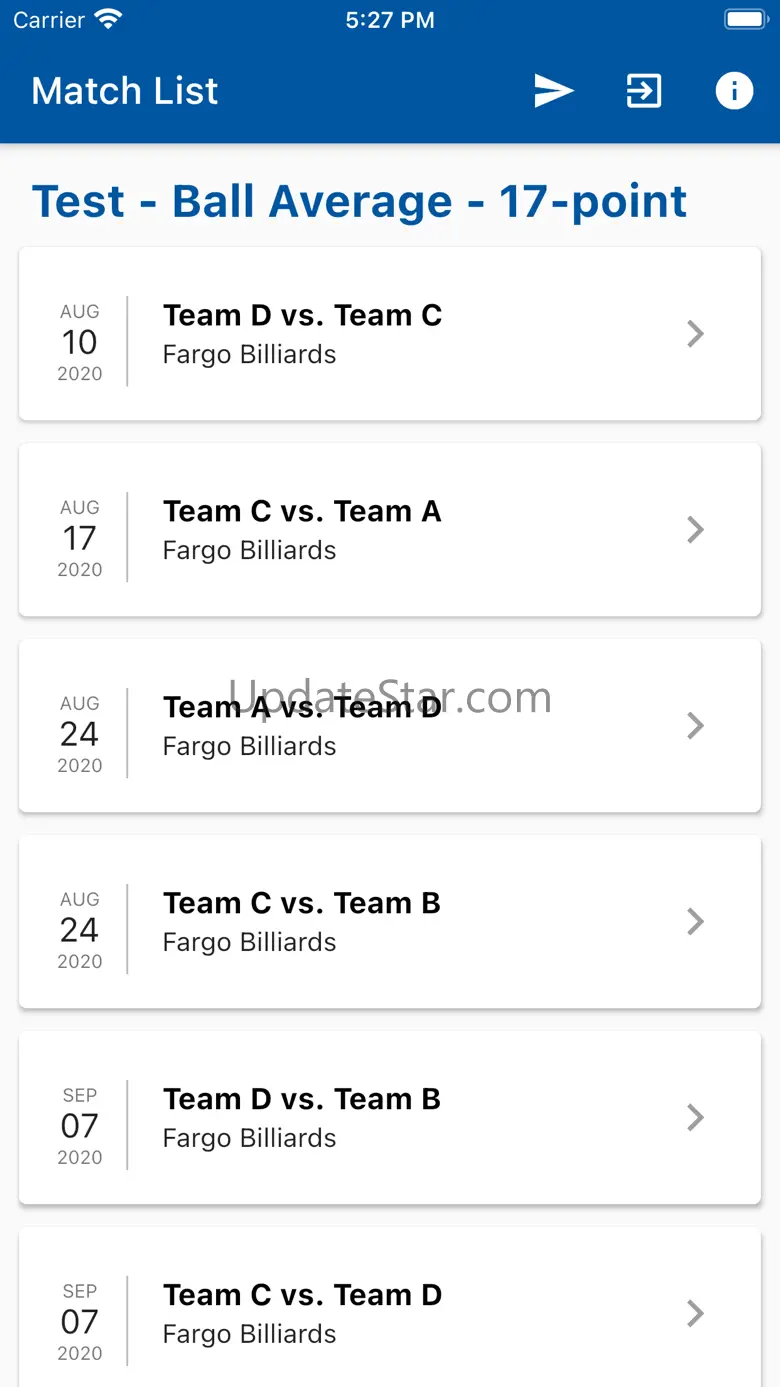The height and width of the screenshot is (1387, 780).
Task: Tap the Match List title
Action: click(125, 91)
